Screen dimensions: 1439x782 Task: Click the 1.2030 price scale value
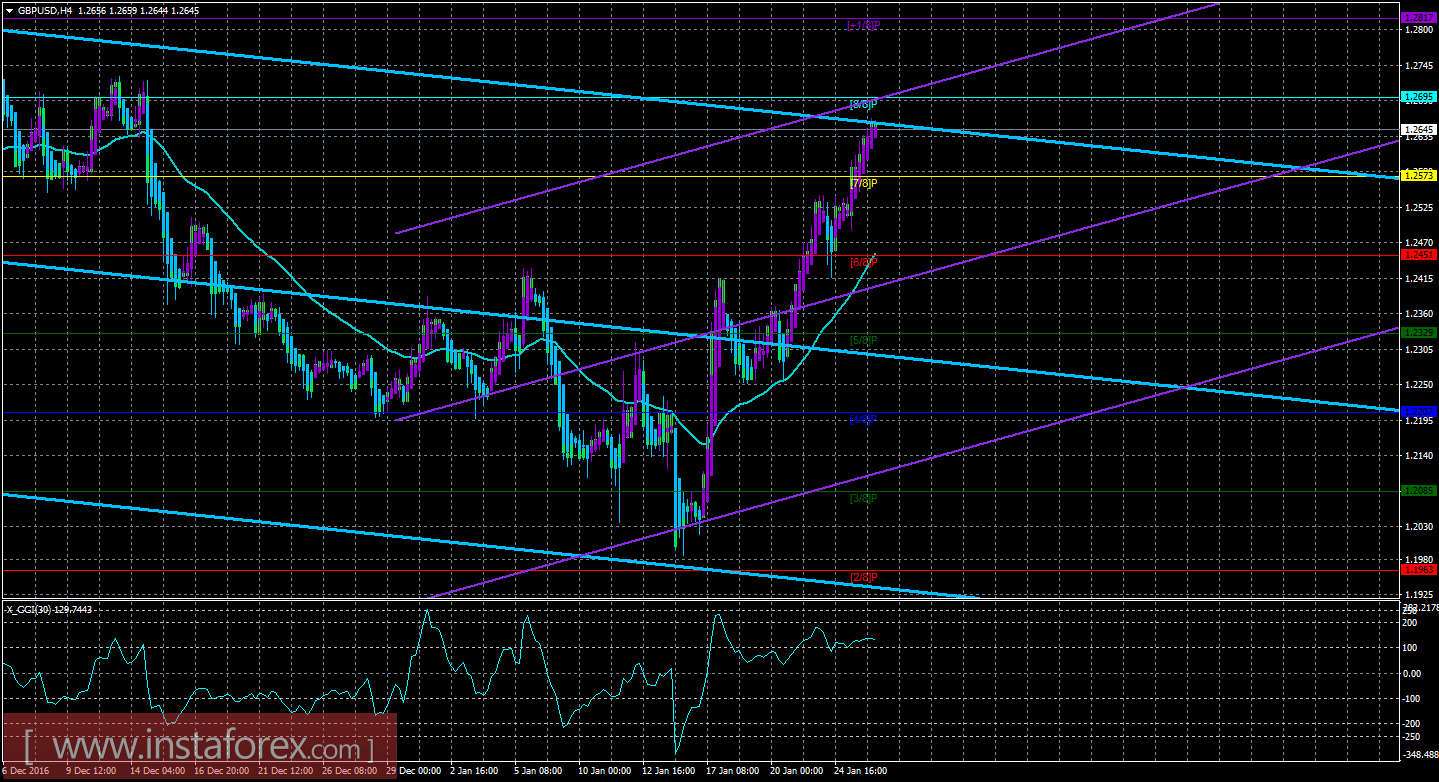(1418, 527)
